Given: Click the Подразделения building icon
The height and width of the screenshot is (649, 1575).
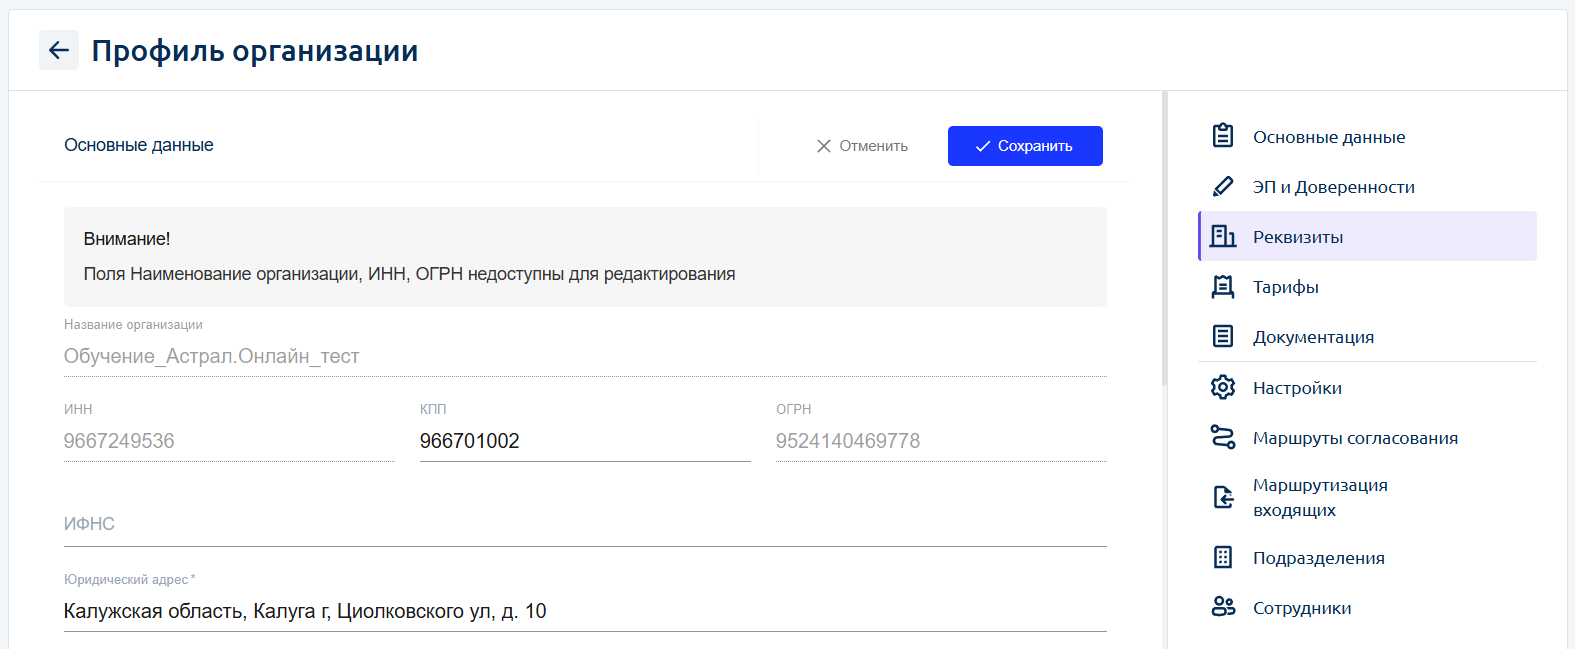Looking at the screenshot, I should (1223, 557).
